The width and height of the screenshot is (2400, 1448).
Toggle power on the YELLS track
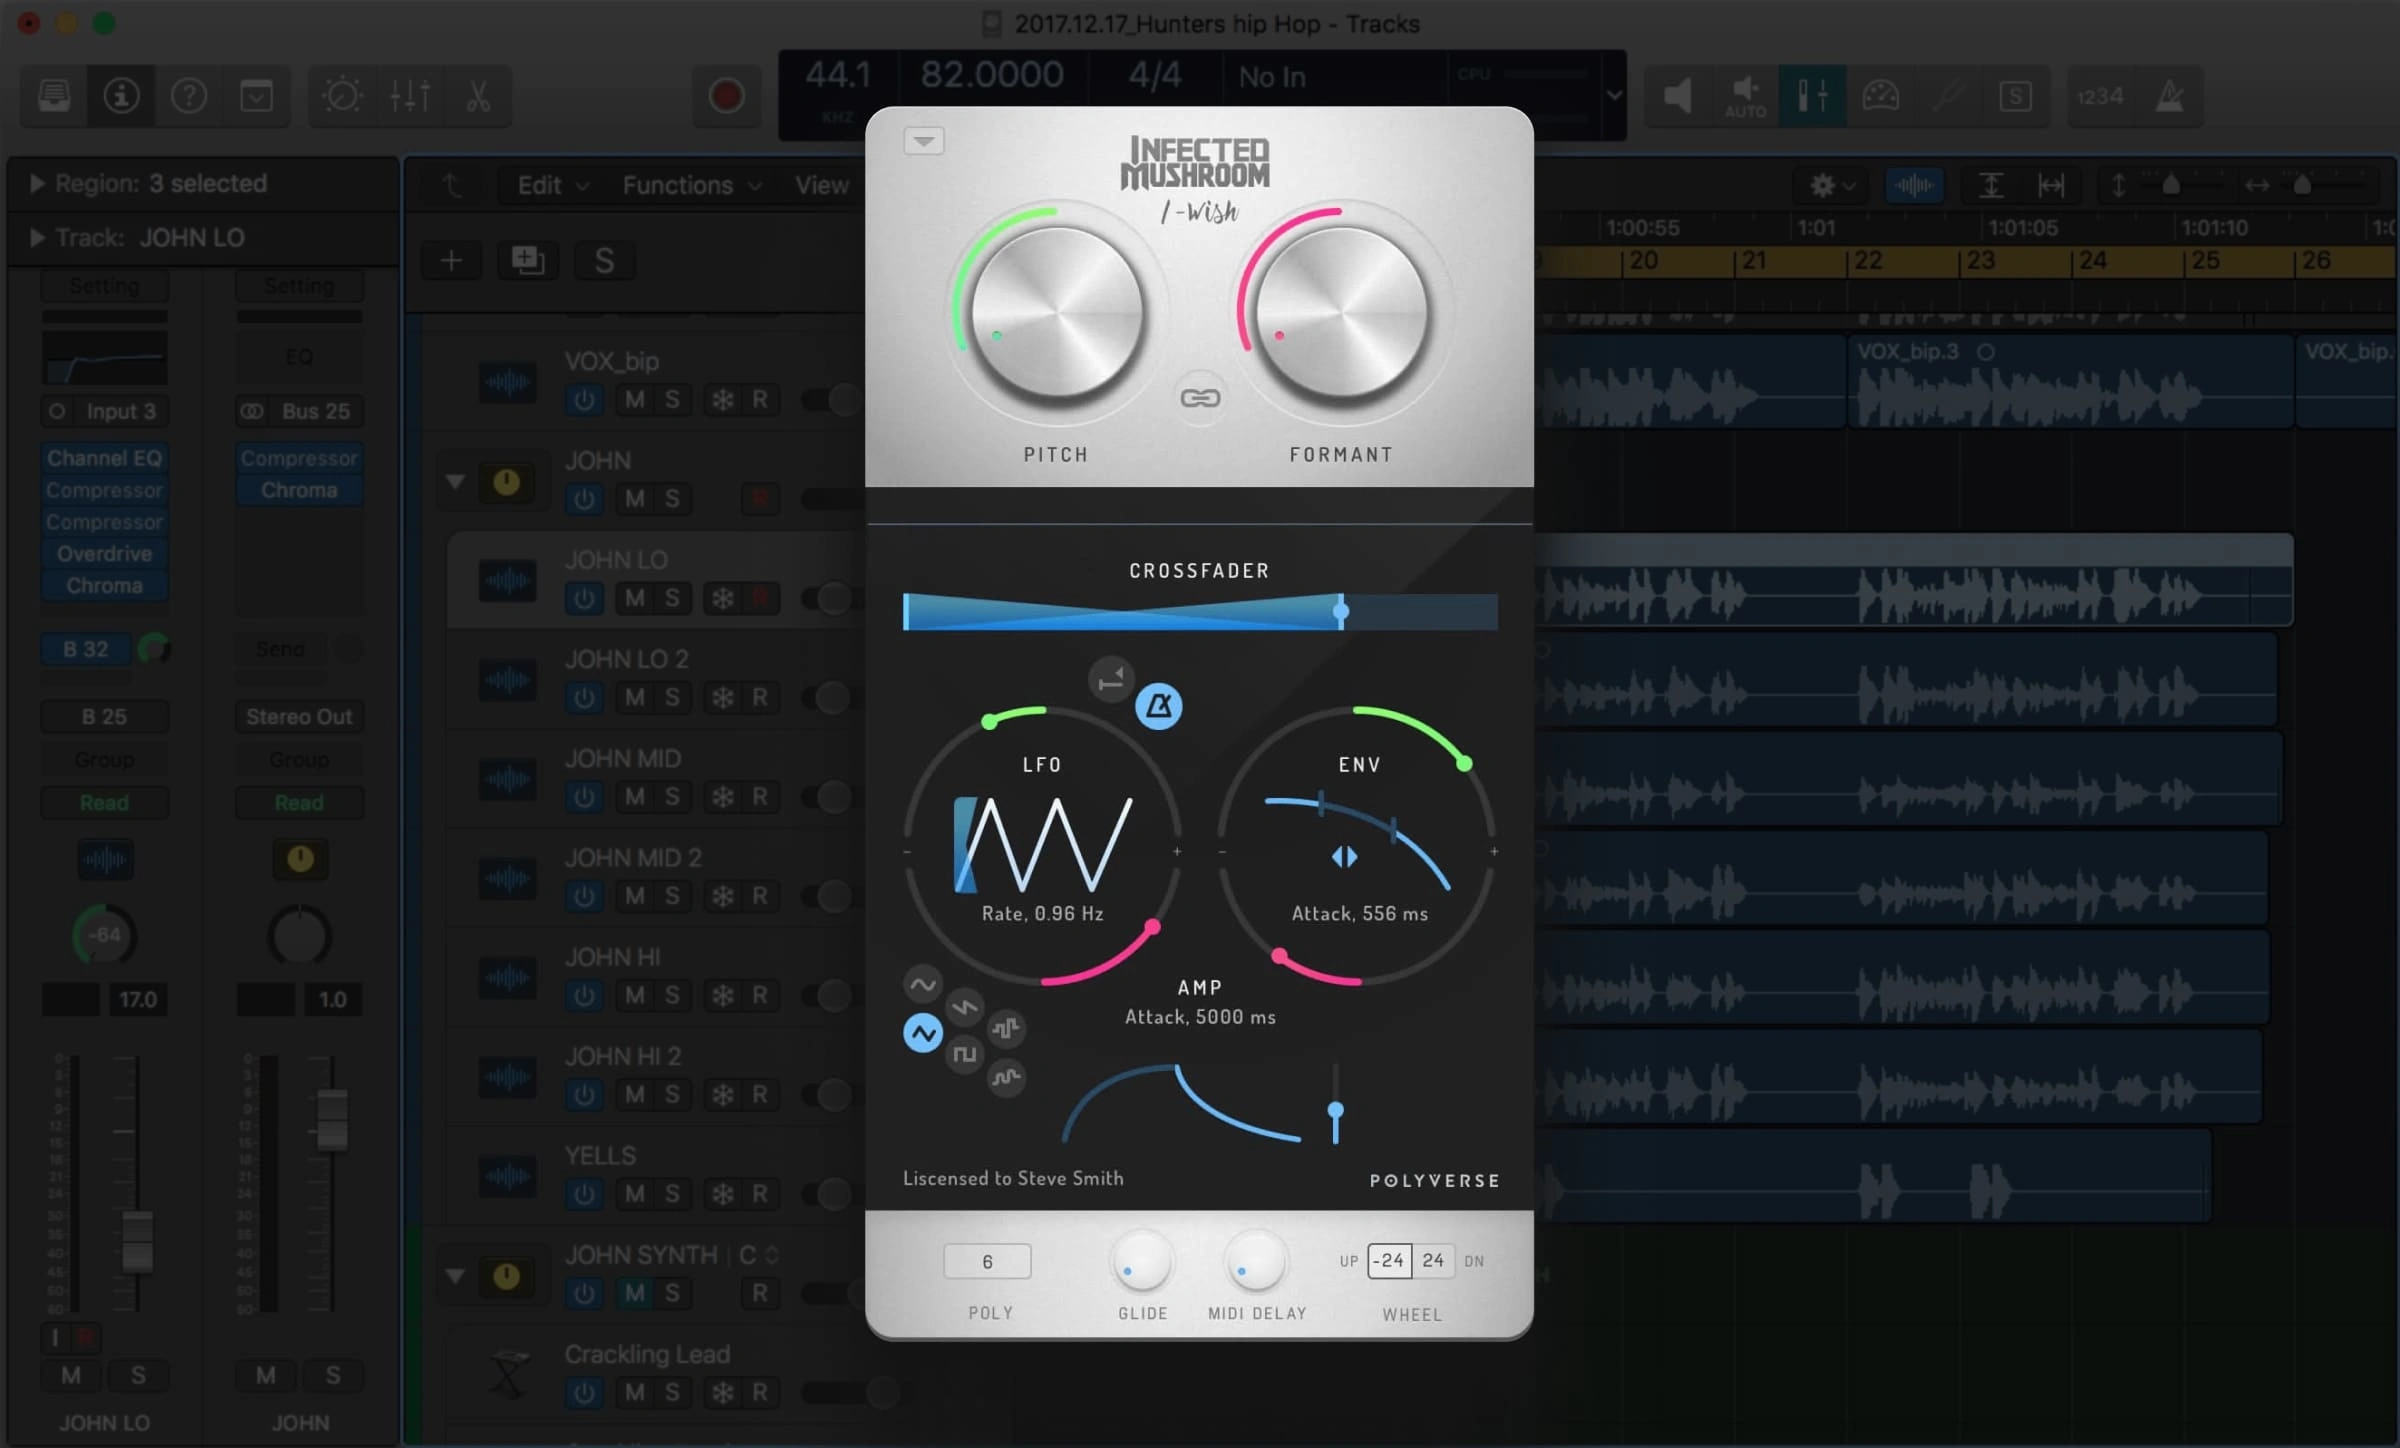(x=584, y=1194)
